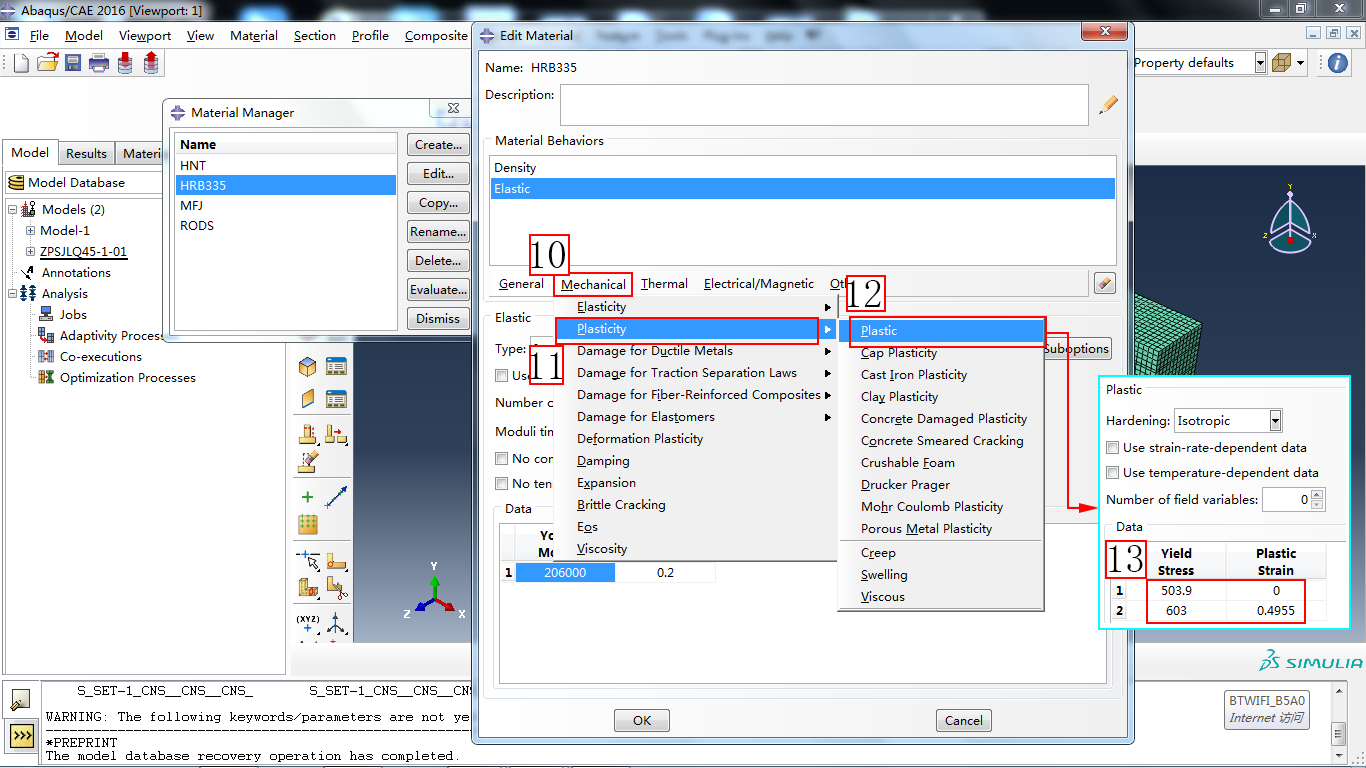Click Cancel in Edit Material dialog
This screenshot has width=1366, height=768.
point(964,720)
